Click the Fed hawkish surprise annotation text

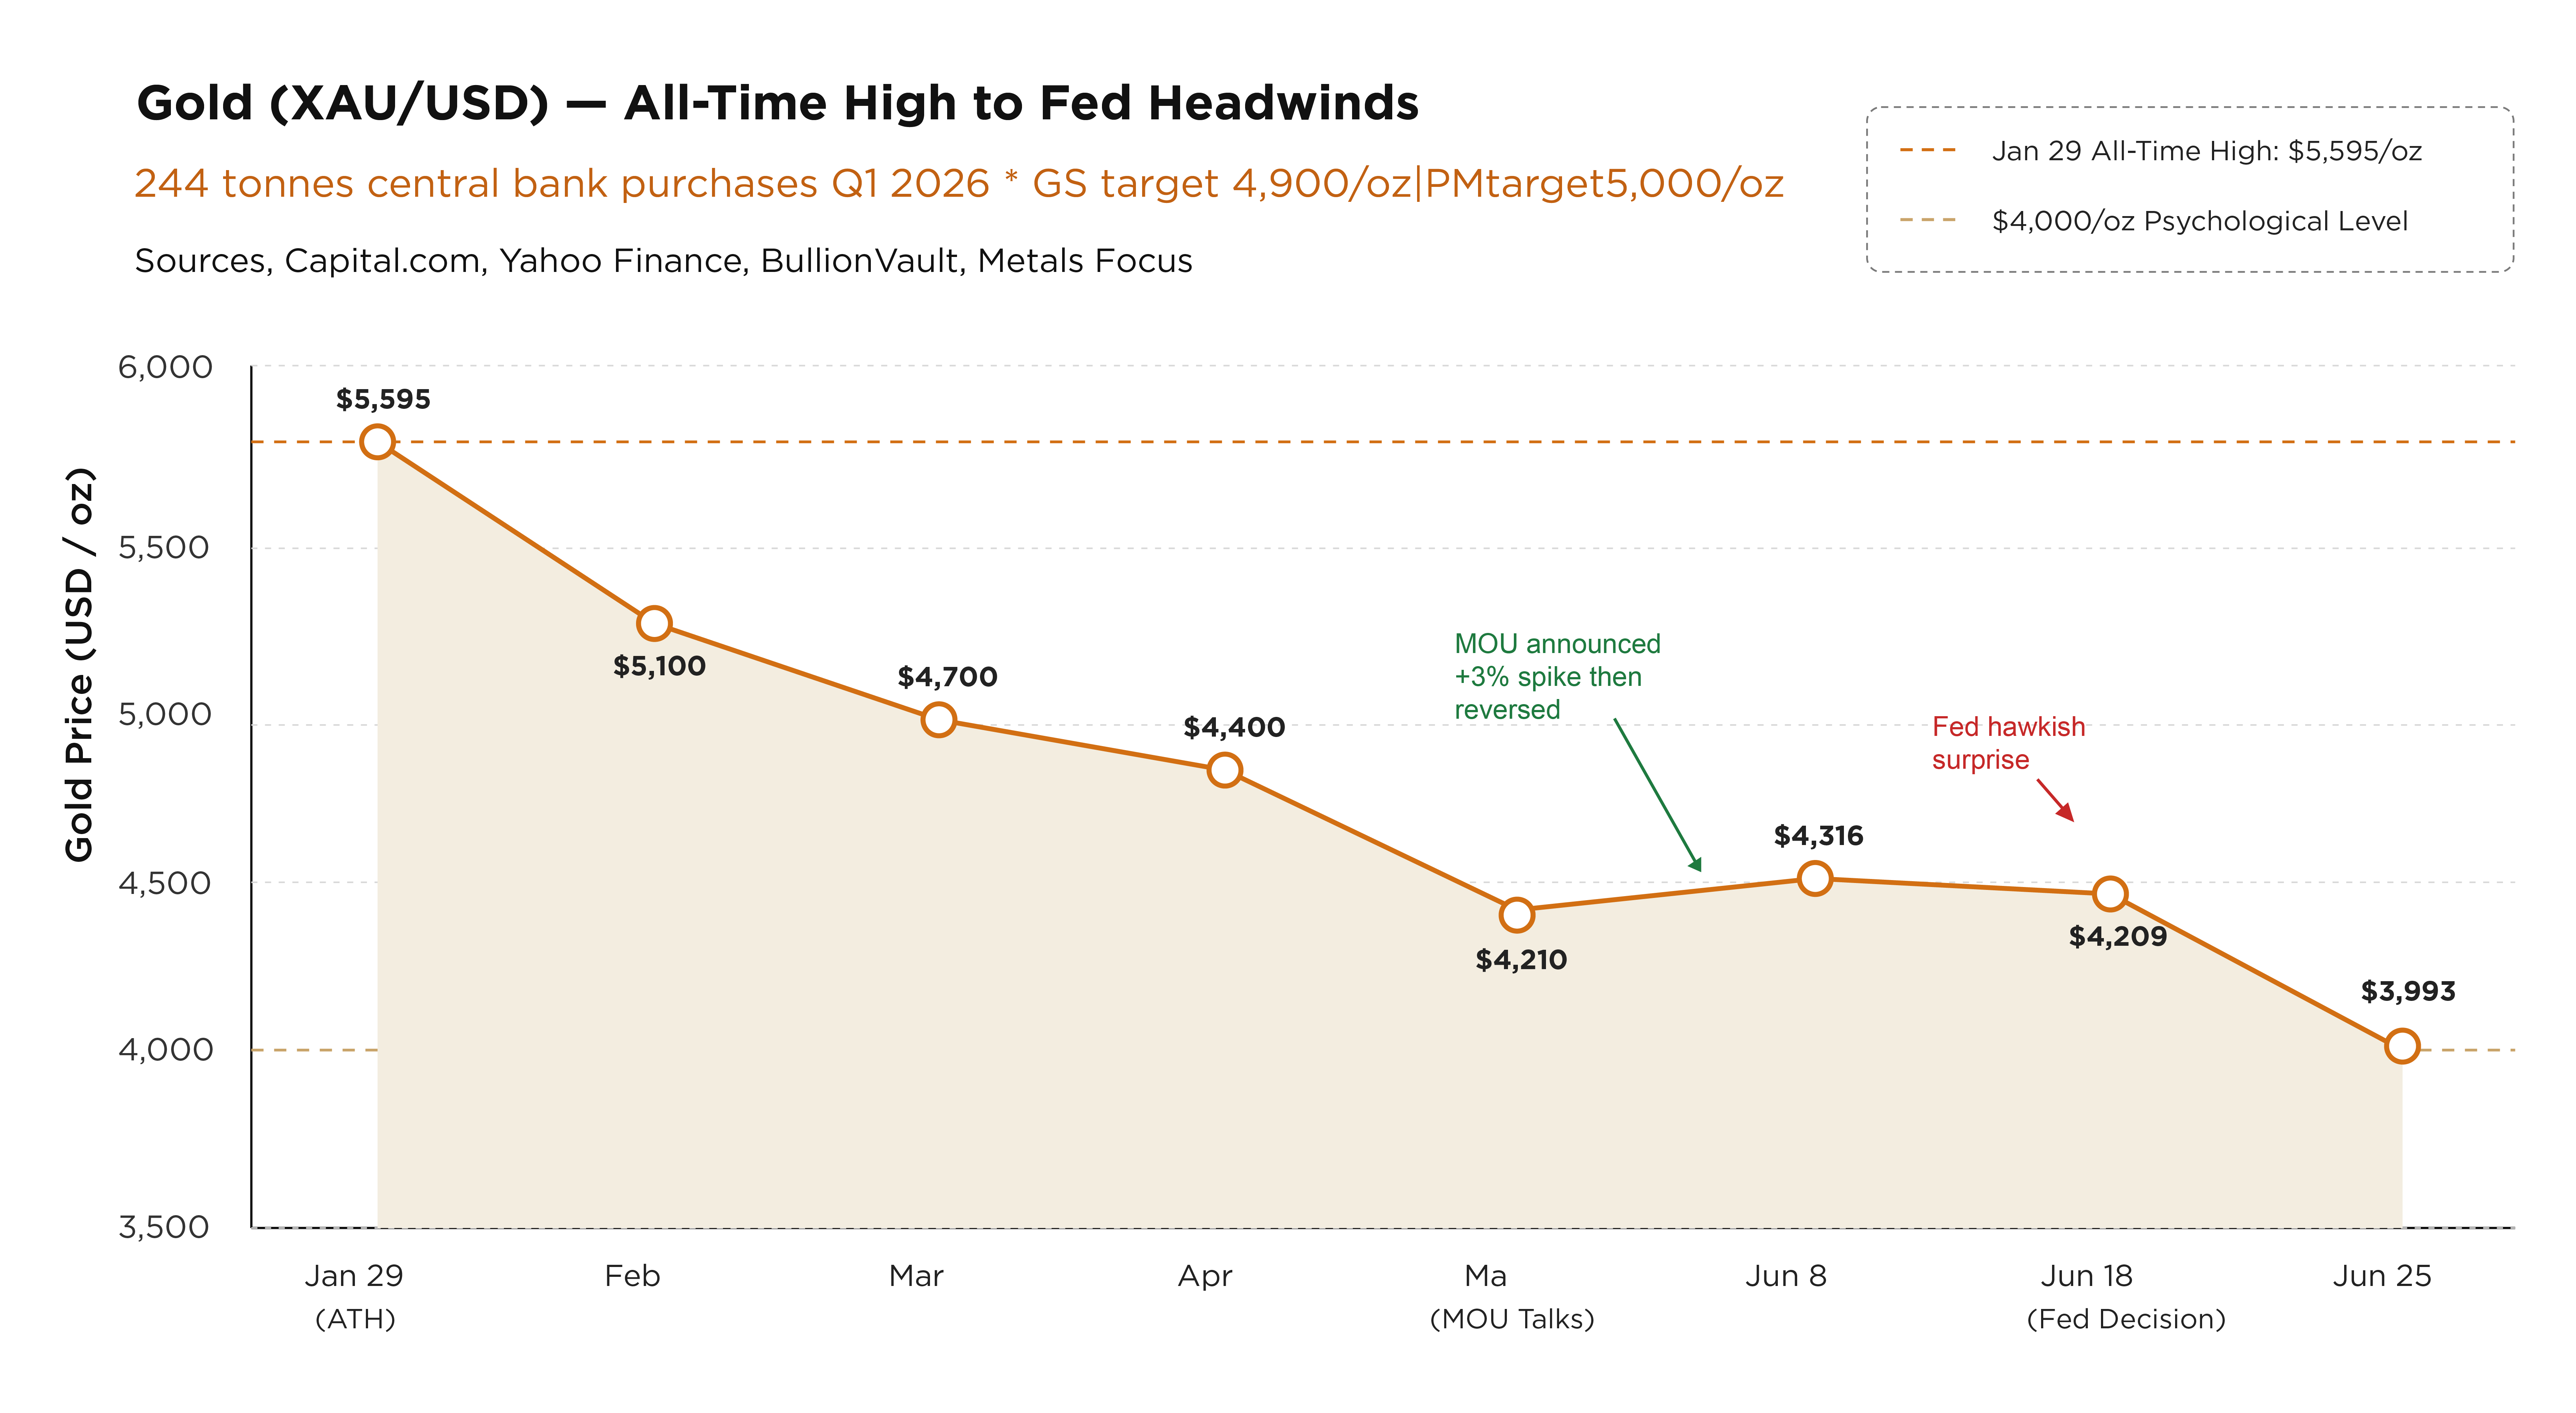coord(2008,743)
